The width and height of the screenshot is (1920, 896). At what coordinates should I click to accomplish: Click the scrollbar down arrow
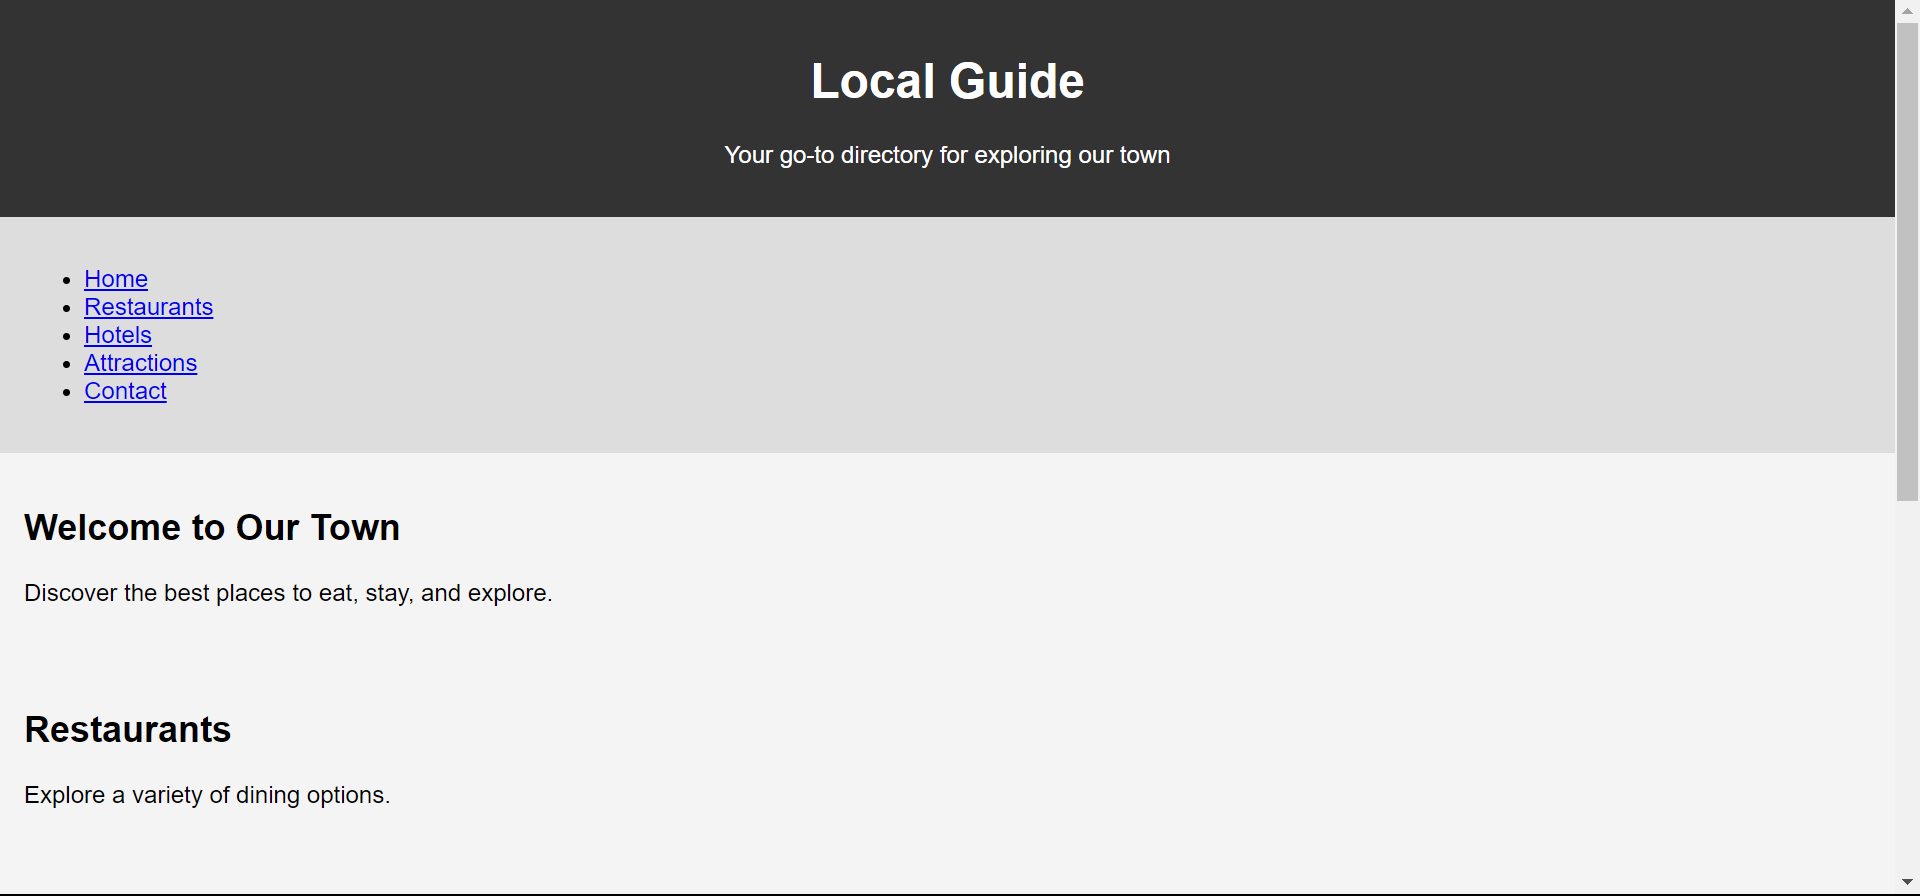[x=1907, y=882]
